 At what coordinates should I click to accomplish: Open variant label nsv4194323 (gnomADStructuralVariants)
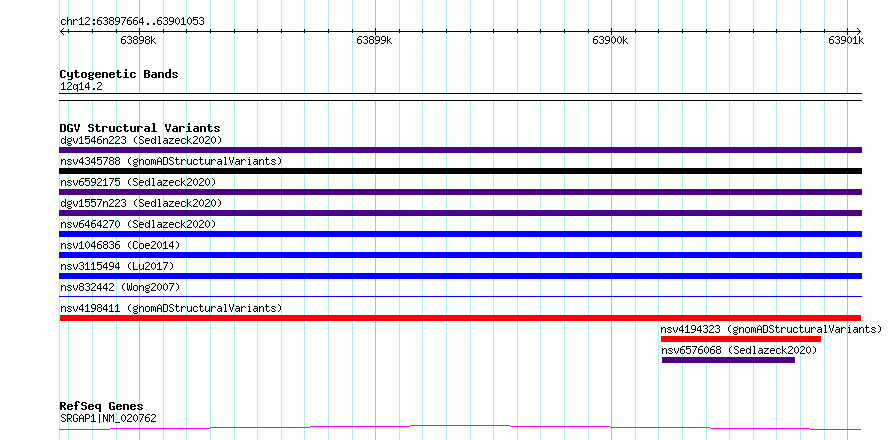(771, 329)
